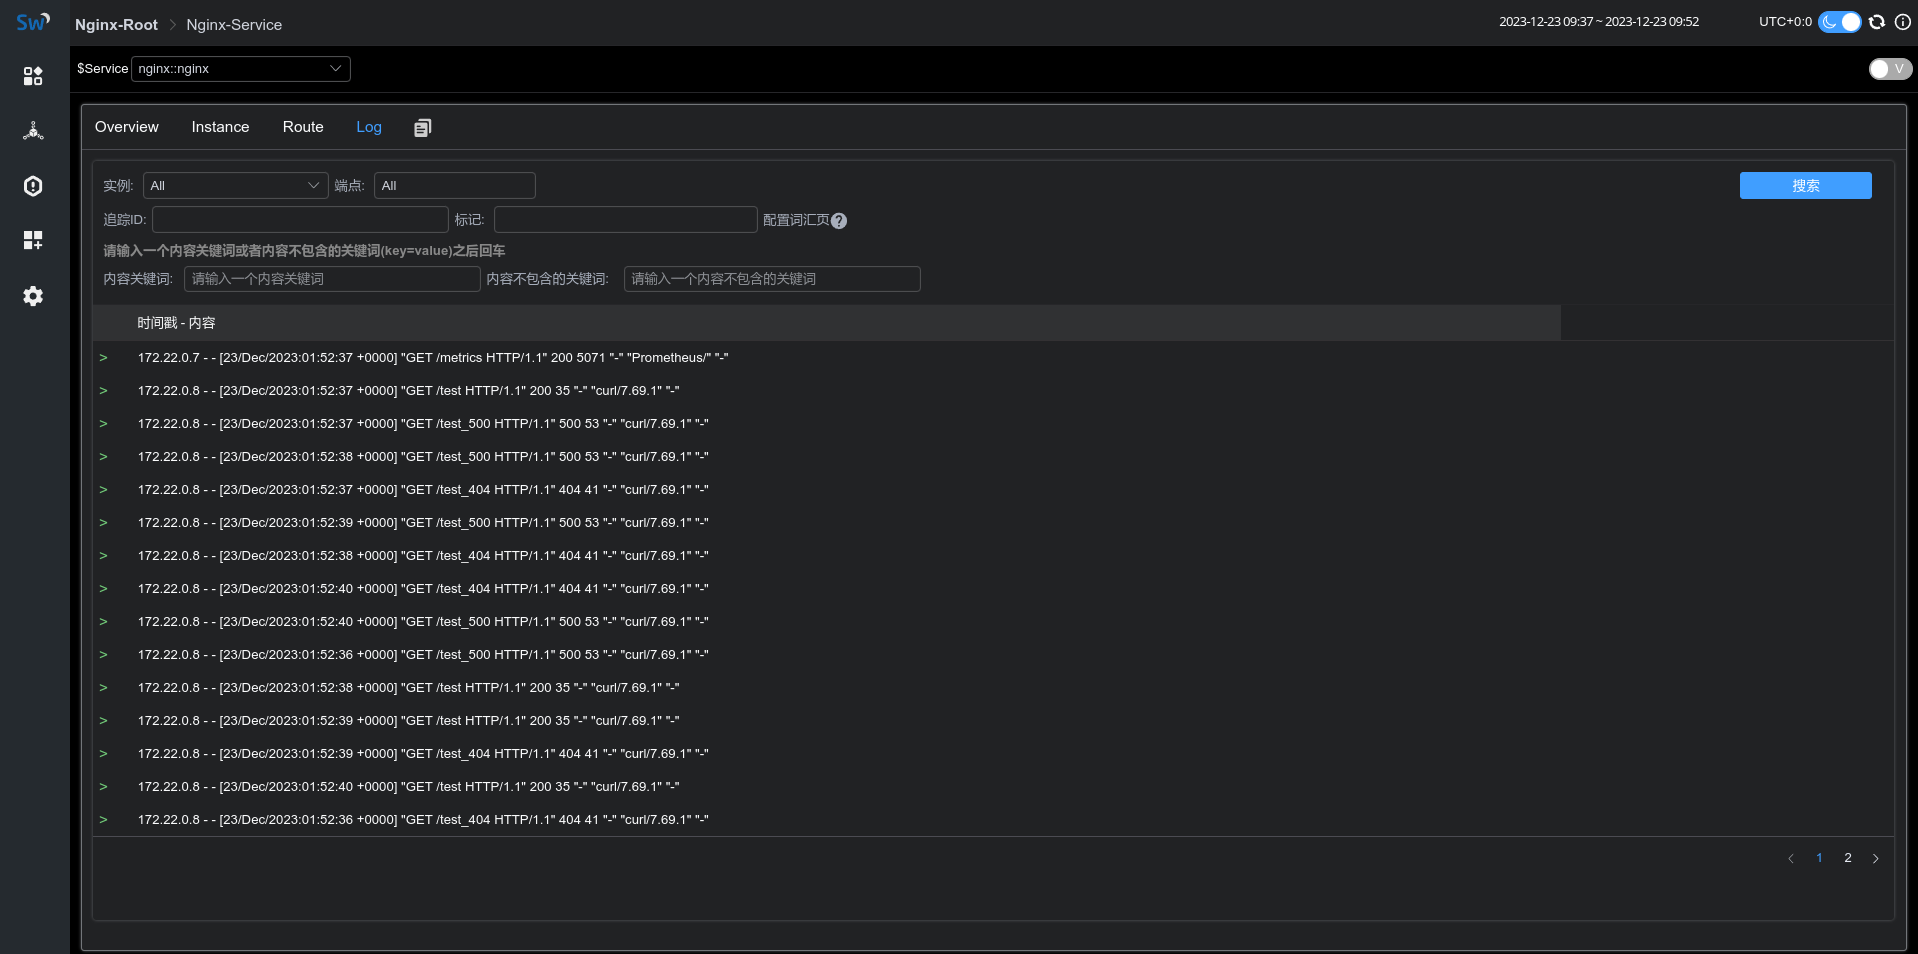Expand the first log entry arrow

tap(104, 357)
